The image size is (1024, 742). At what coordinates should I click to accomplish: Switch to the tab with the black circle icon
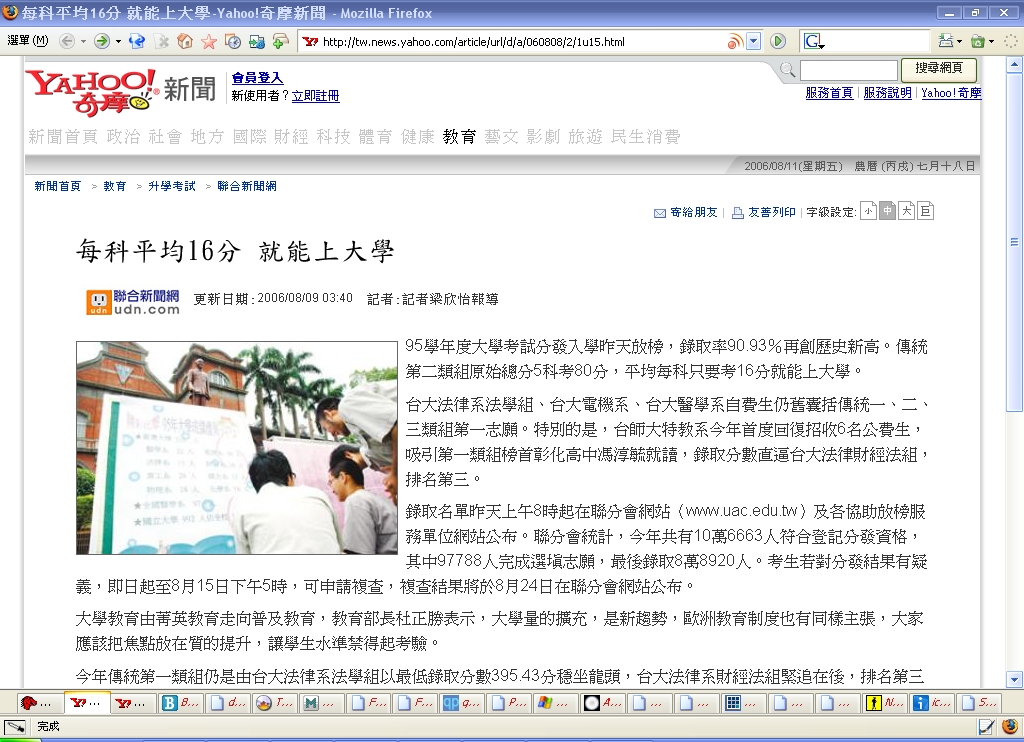pos(604,703)
